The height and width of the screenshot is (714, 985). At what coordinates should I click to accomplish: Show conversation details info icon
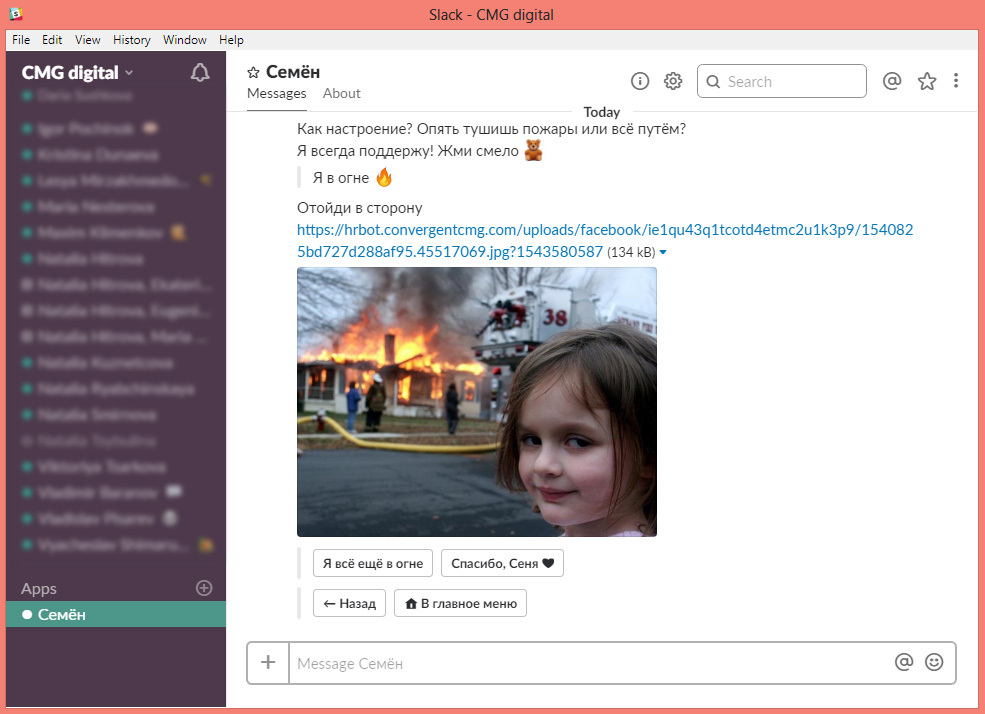(639, 81)
